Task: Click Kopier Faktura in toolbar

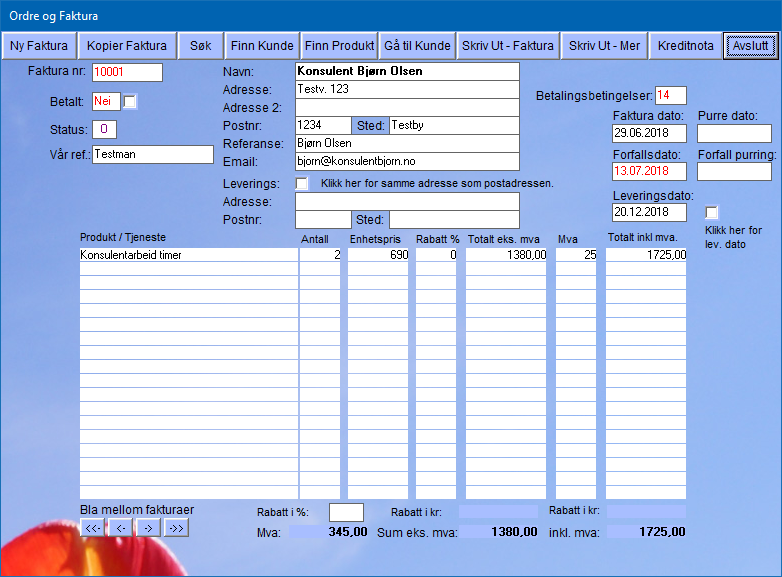Action: (127, 46)
